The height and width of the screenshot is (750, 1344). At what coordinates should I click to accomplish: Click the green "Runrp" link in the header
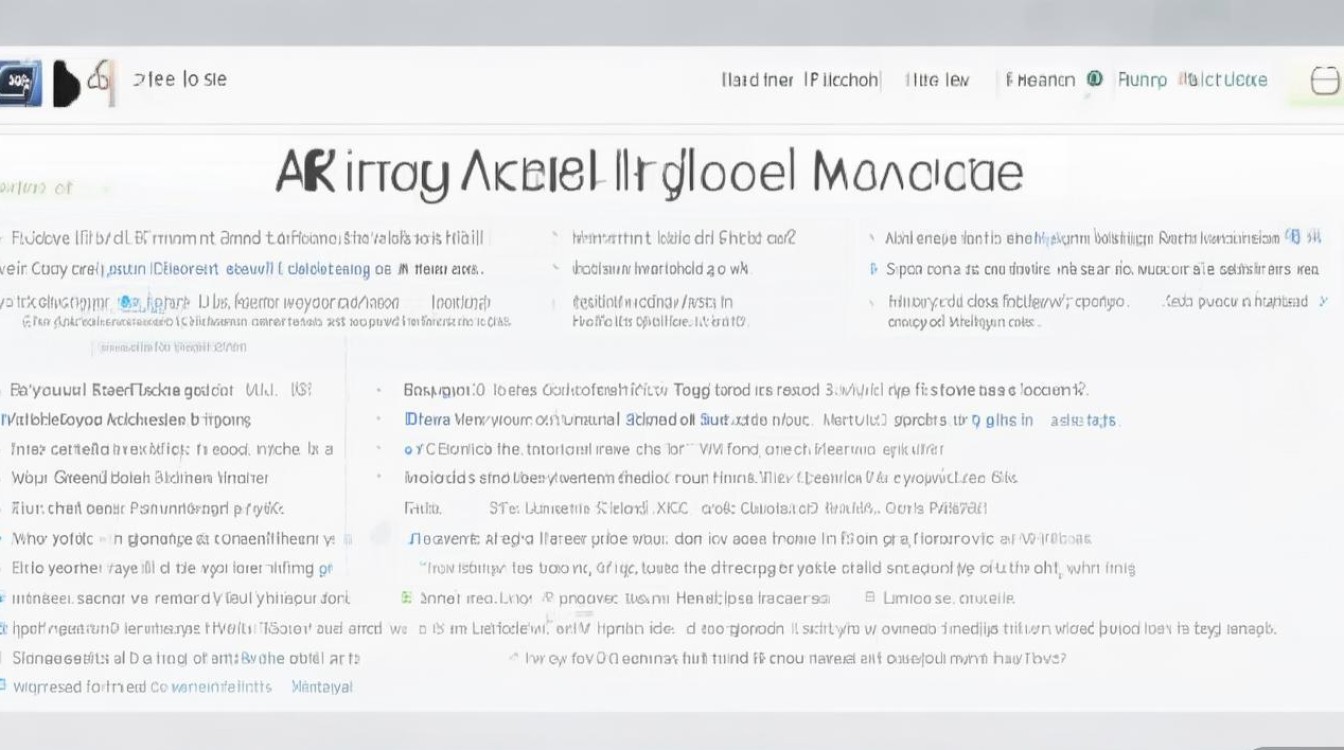point(1142,80)
